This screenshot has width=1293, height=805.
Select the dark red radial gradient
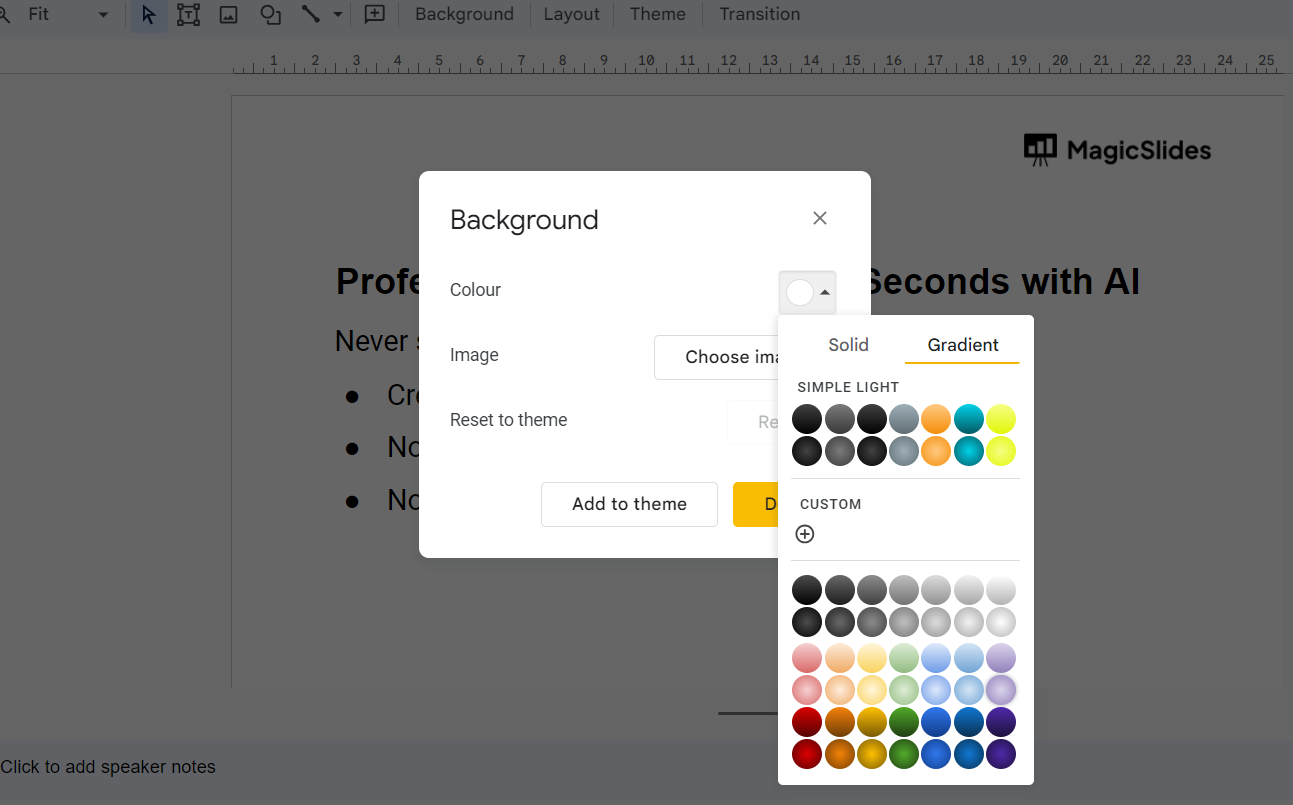[807, 754]
